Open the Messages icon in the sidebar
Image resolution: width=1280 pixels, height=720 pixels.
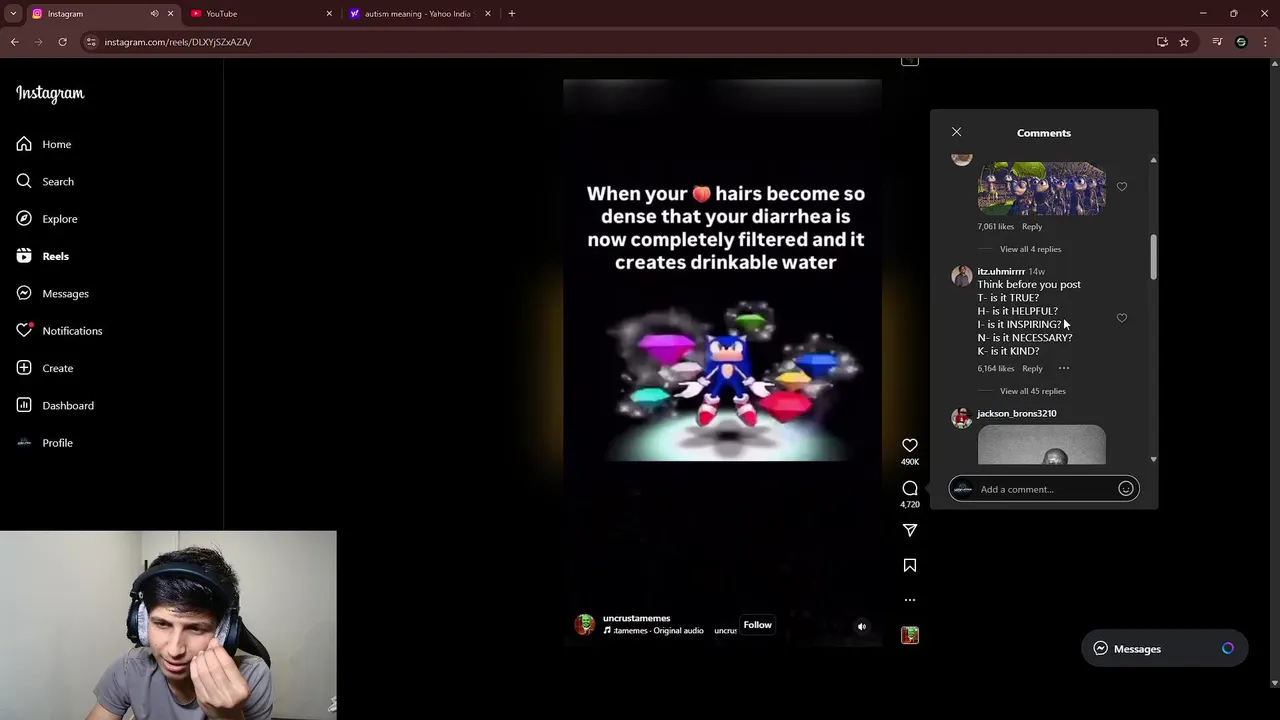(x=24, y=293)
